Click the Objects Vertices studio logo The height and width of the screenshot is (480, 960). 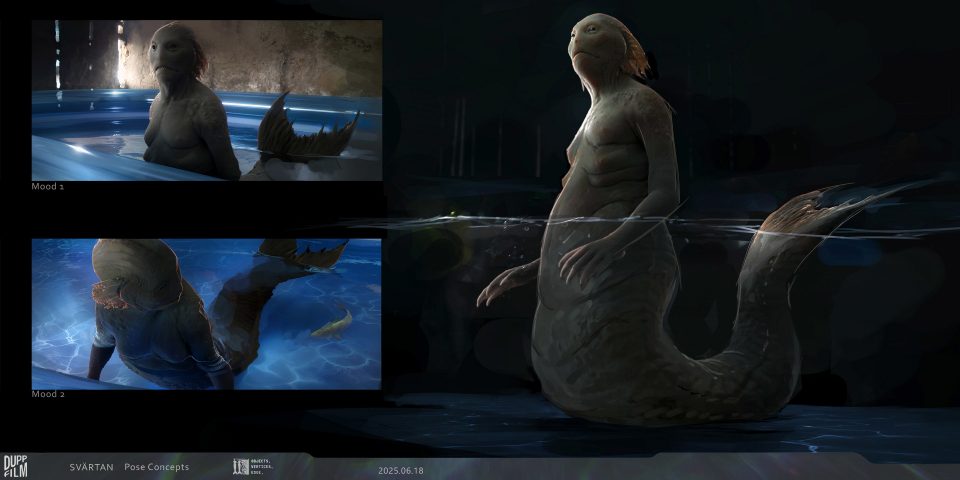point(253,466)
